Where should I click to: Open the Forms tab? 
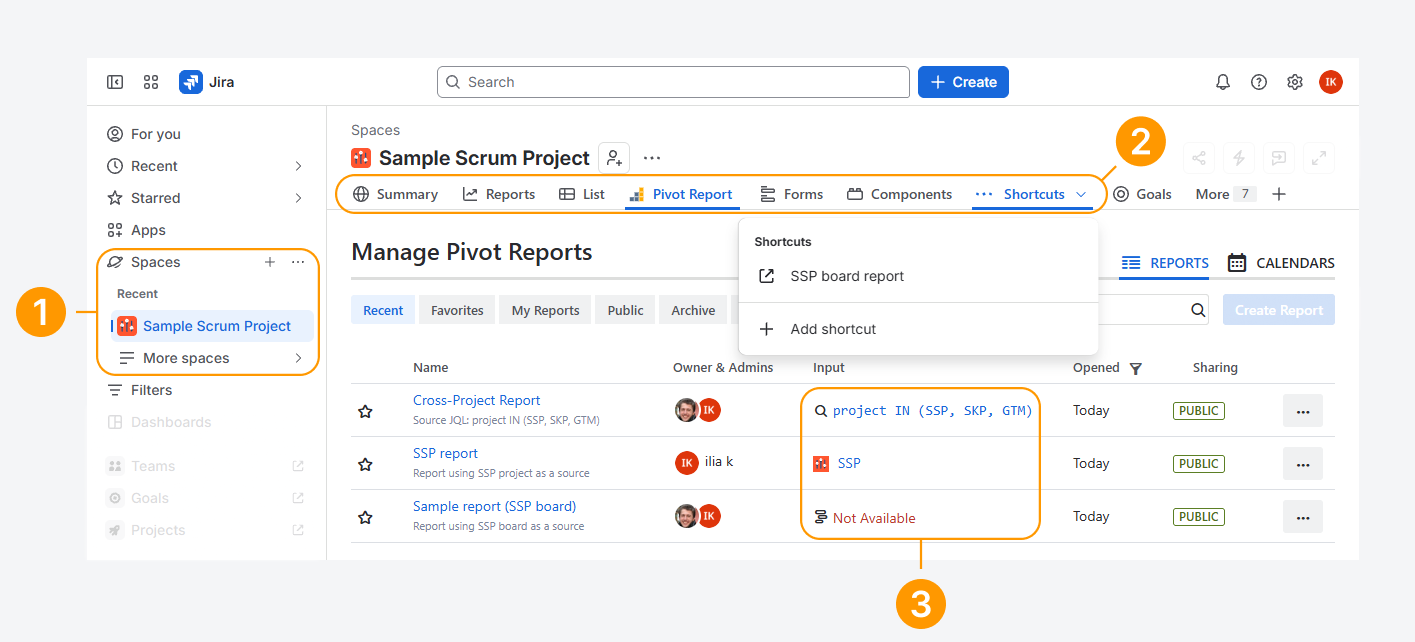(792, 194)
